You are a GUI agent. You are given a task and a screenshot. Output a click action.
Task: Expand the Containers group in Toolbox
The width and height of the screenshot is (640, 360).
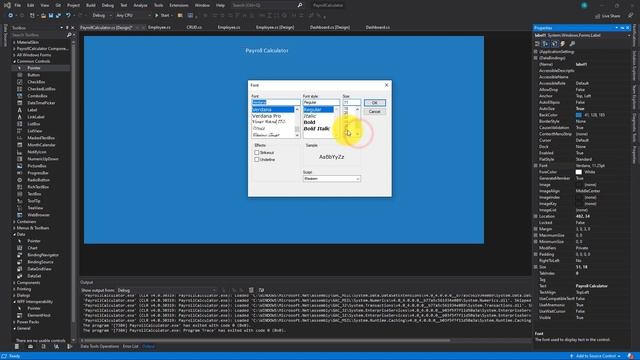coord(14,222)
